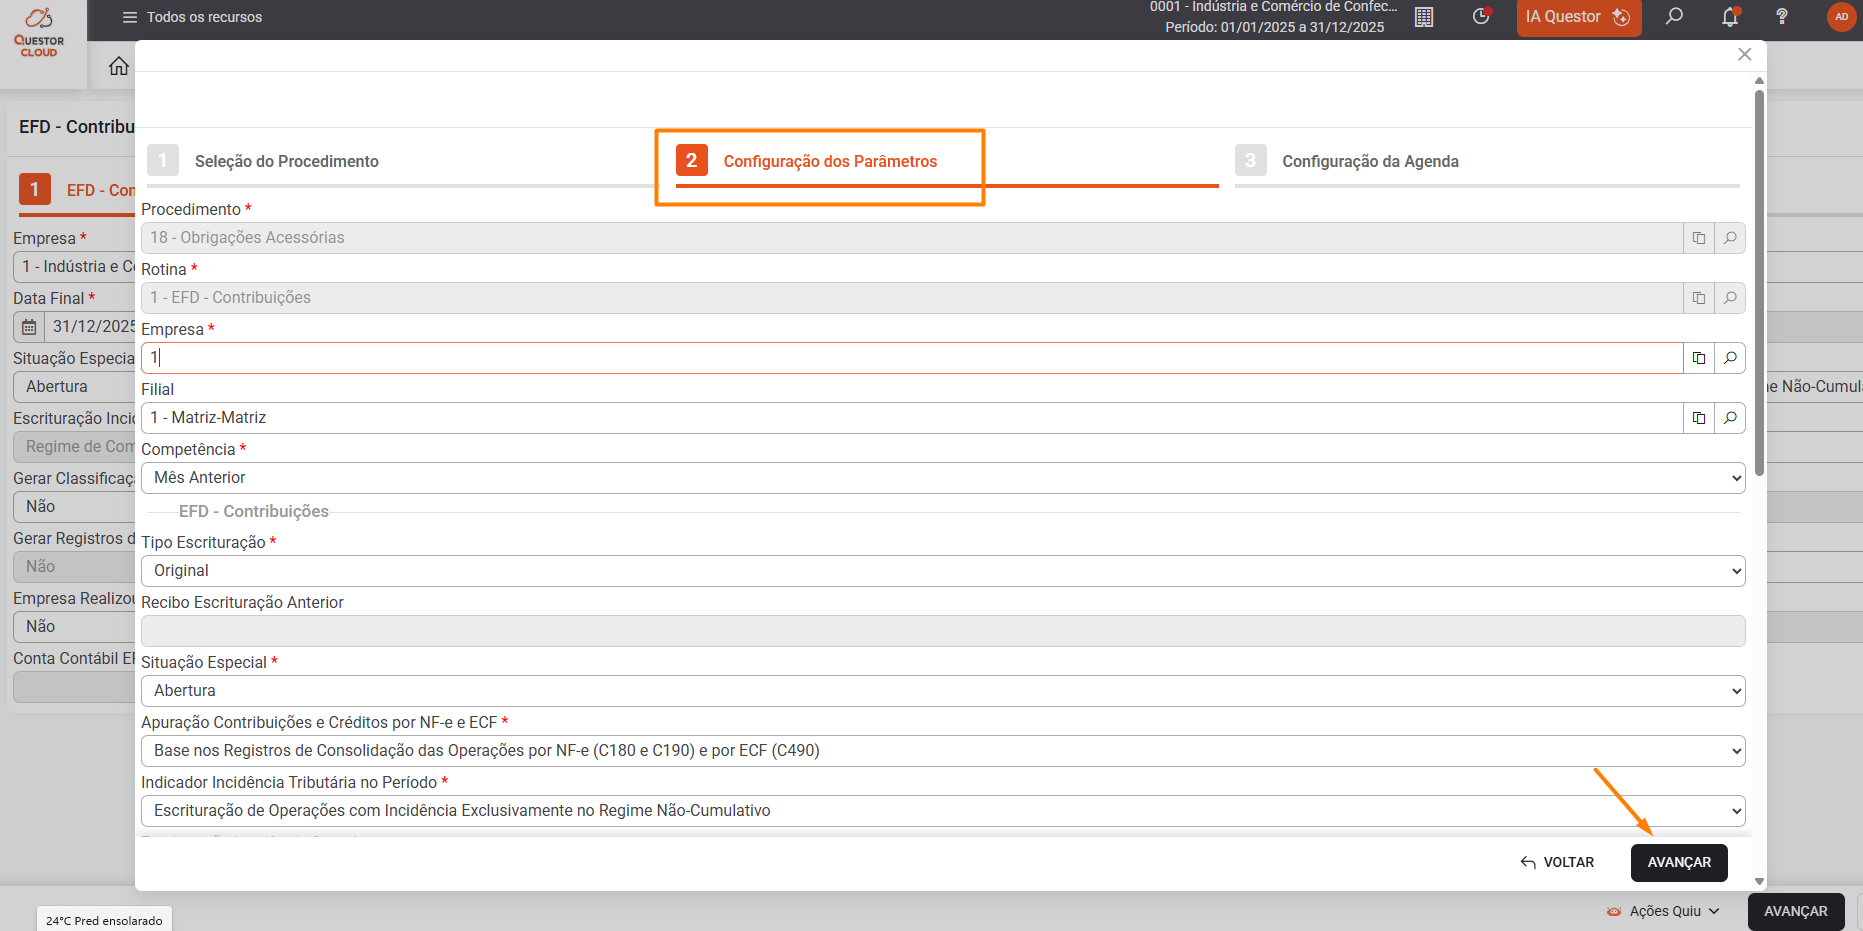Image resolution: width=1863 pixels, height=931 pixels.
Task: Open the Todos os recursos menu
Action: (x=192, y=17)
